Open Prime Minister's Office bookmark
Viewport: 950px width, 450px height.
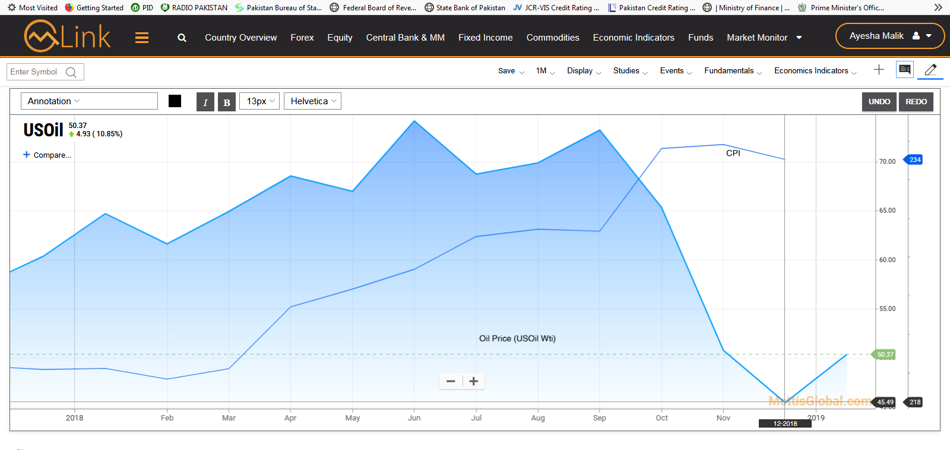click(840, 8)
